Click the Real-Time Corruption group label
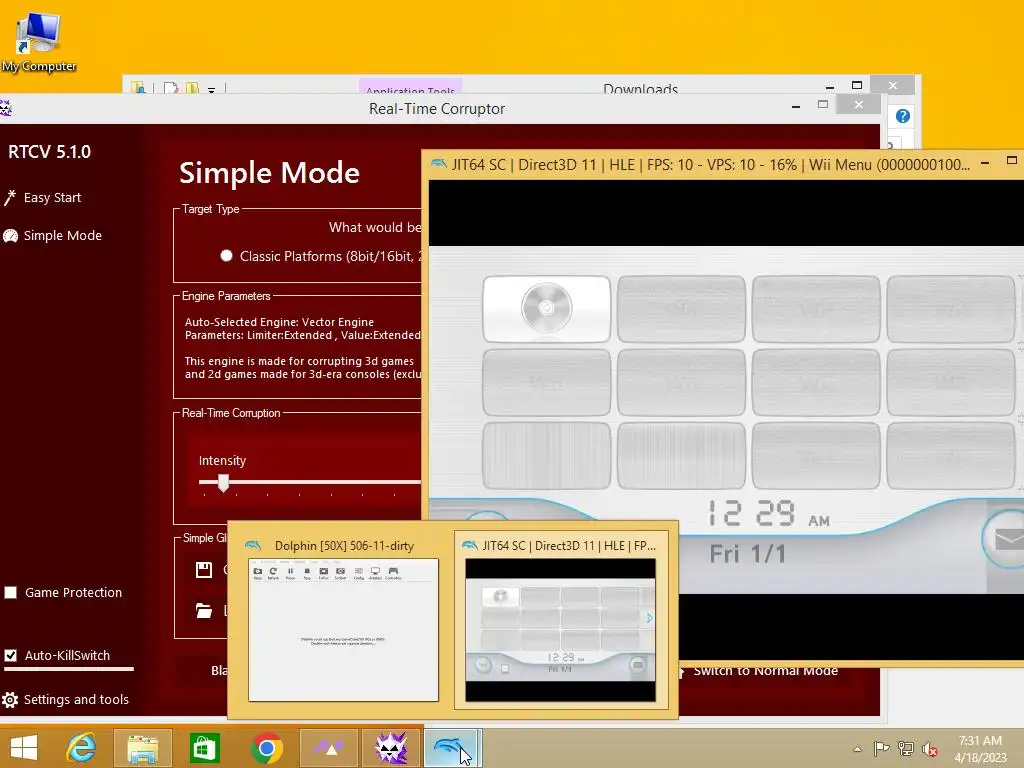The width and height of the screenshot is (1024, 768). 231,413
